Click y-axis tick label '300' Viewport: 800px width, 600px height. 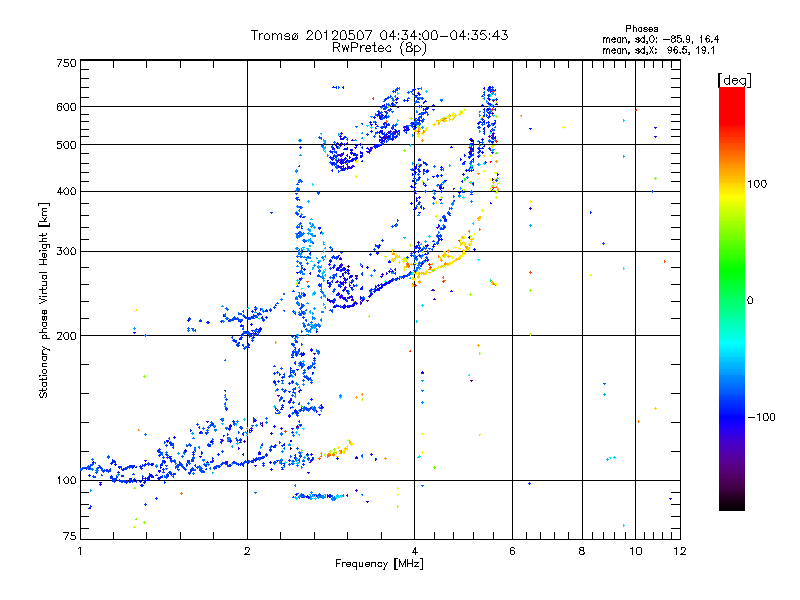tap(67, 251)
